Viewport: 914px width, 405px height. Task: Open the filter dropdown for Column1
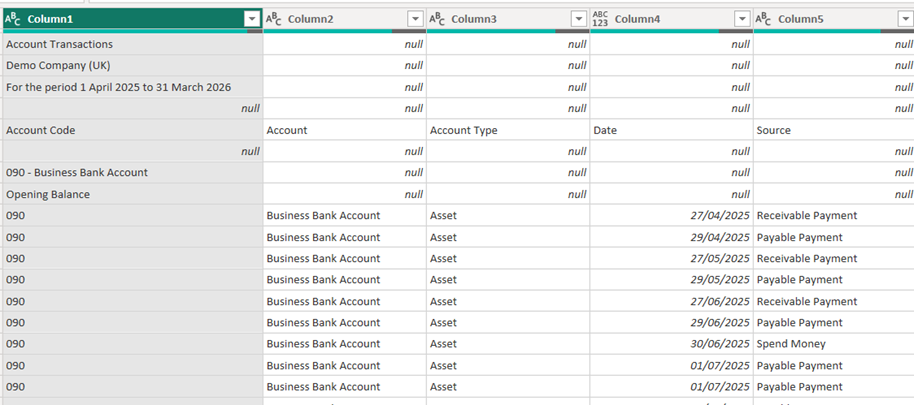tap(252, 19)
